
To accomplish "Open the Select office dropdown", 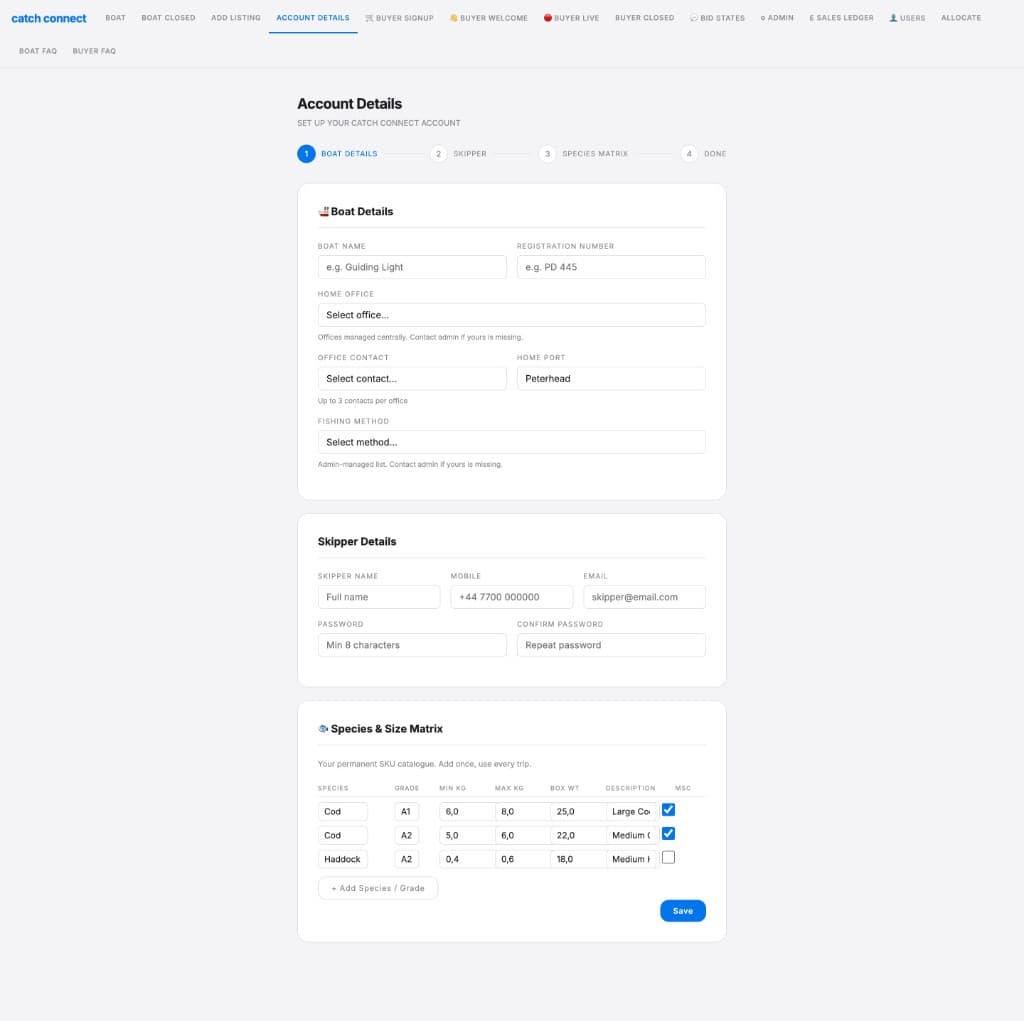I will 511,314.
